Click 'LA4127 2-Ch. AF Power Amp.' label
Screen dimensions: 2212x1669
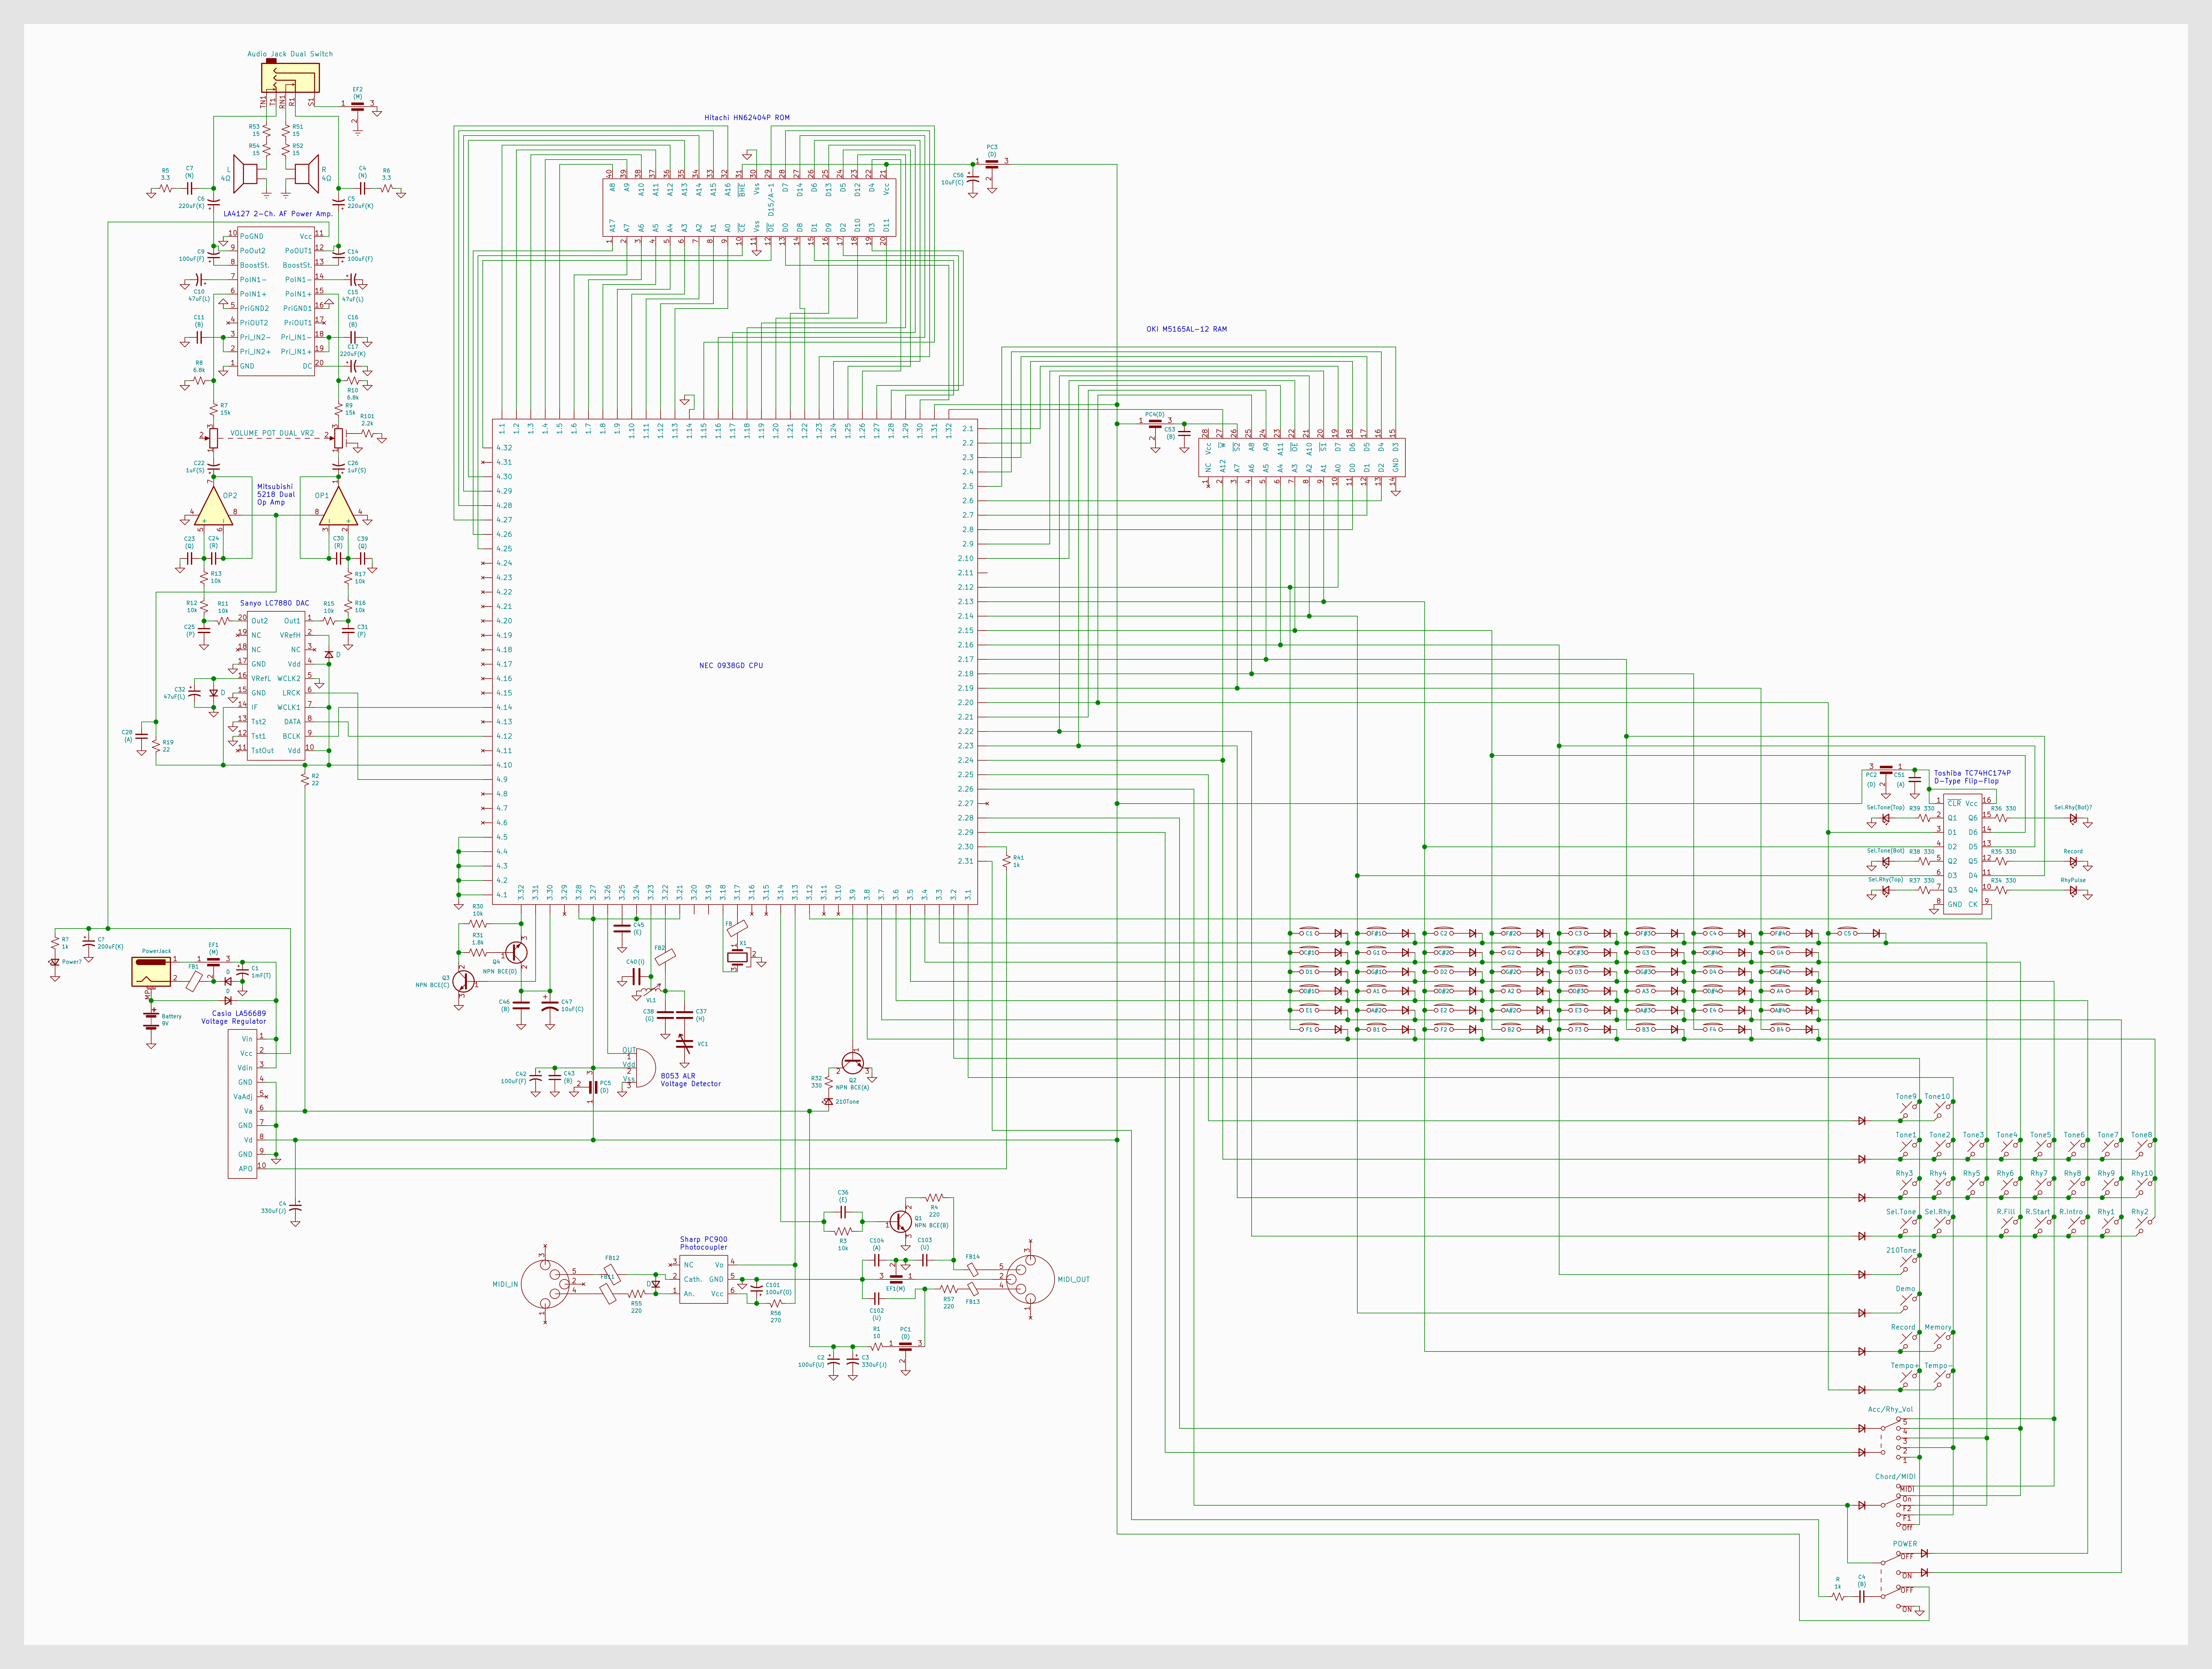[x=278, y=214]
